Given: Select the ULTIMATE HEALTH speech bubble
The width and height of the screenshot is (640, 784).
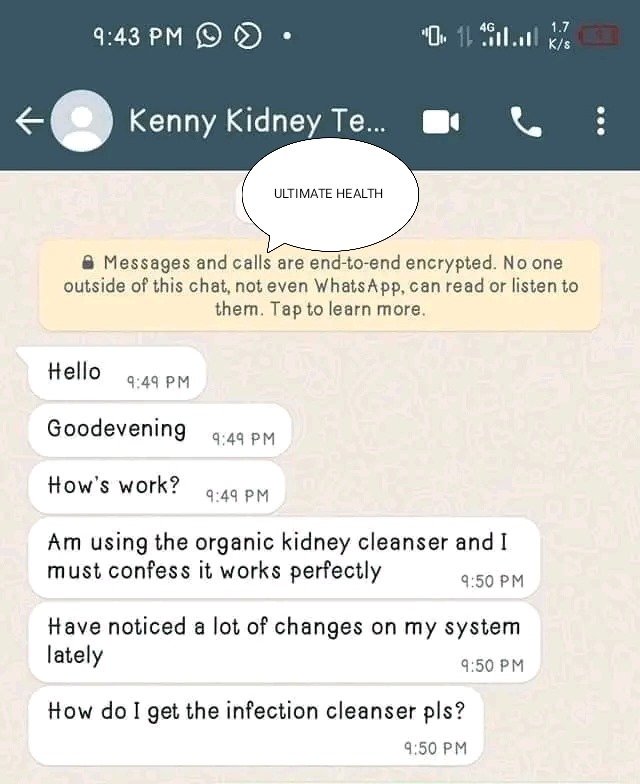Looking at the screenshot, I should click(x=330, y=194).
